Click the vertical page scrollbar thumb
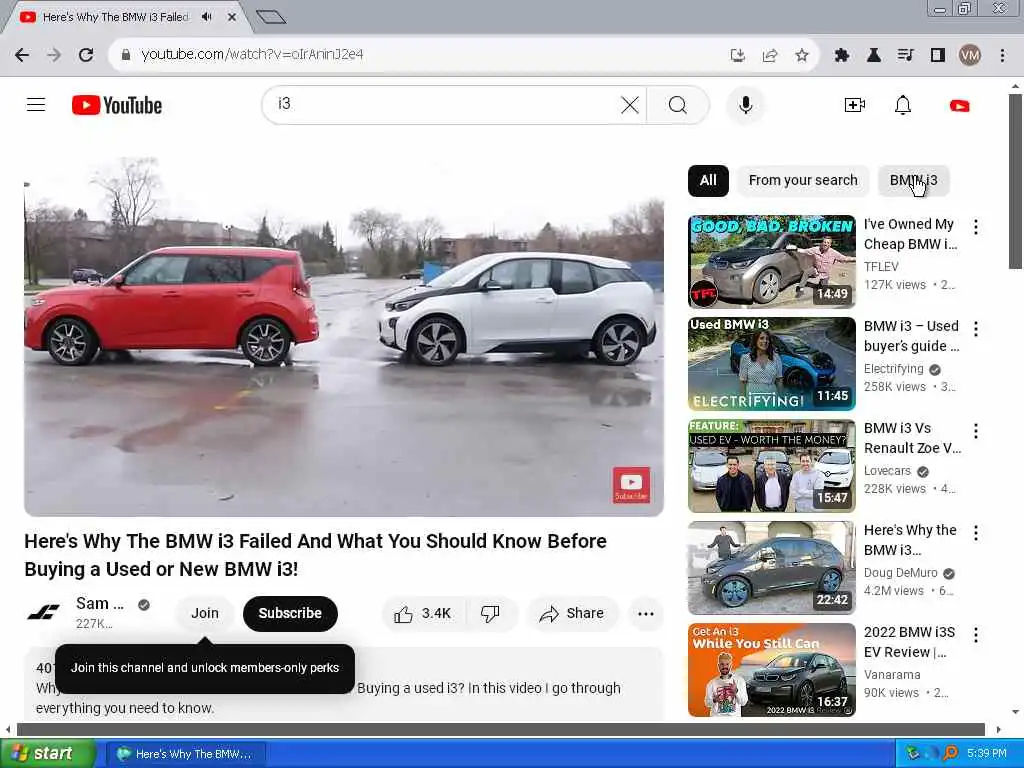This screenshot has width=1024, height=768. click(1014, 181)
